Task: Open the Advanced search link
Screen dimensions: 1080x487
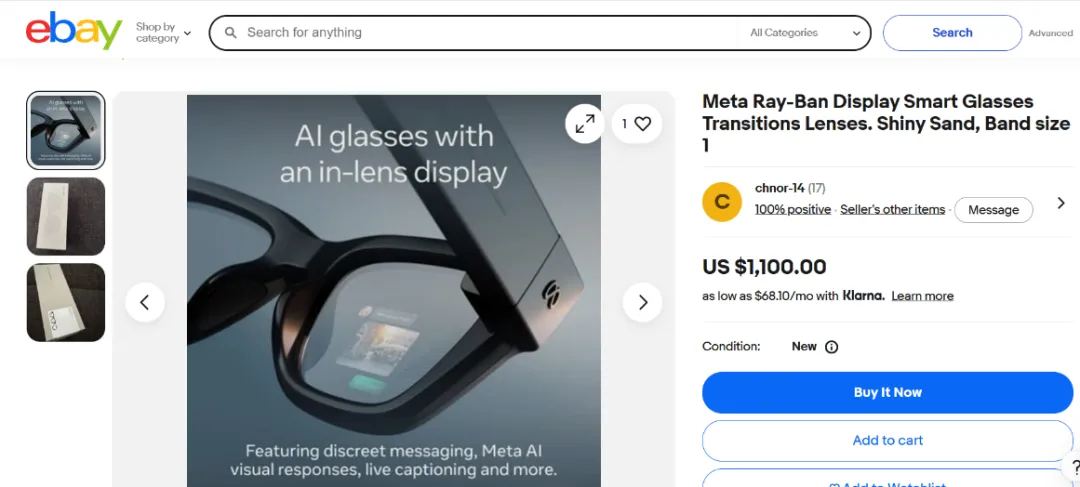Action: tap(1050, 33)
